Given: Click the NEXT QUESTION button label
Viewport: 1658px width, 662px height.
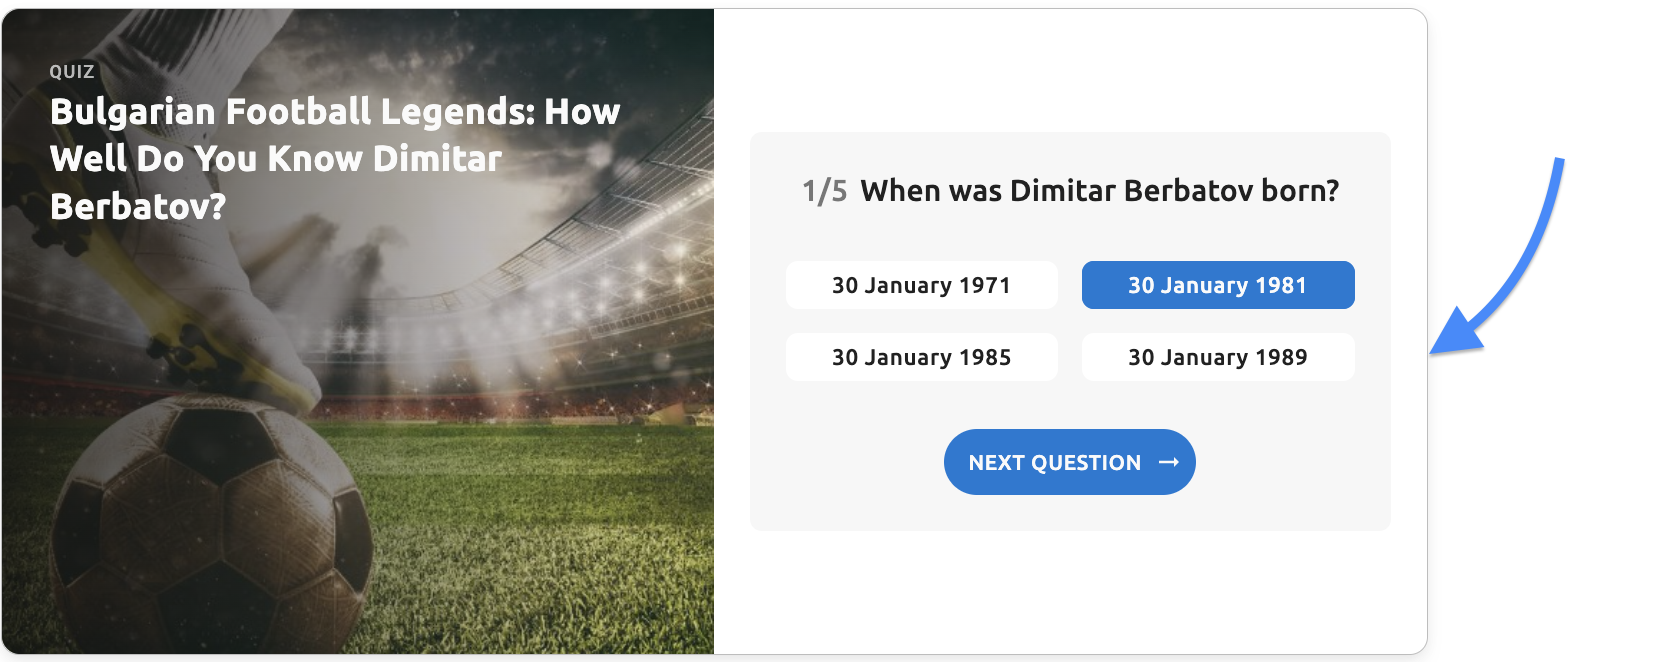Looking at the screenshot, I should [1054, 463].
